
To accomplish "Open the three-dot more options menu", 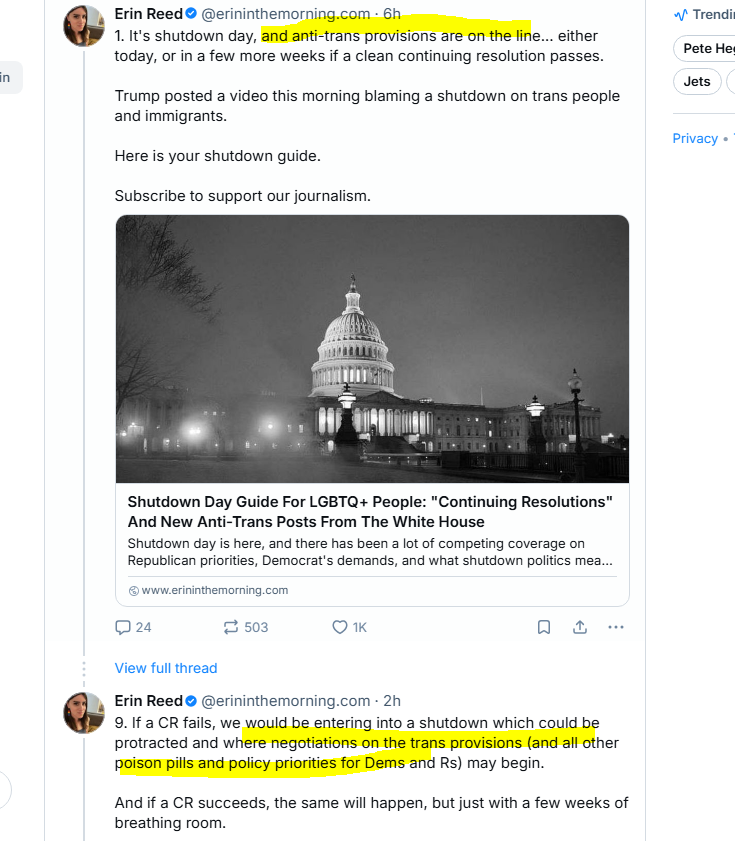I will coord(616,627).
